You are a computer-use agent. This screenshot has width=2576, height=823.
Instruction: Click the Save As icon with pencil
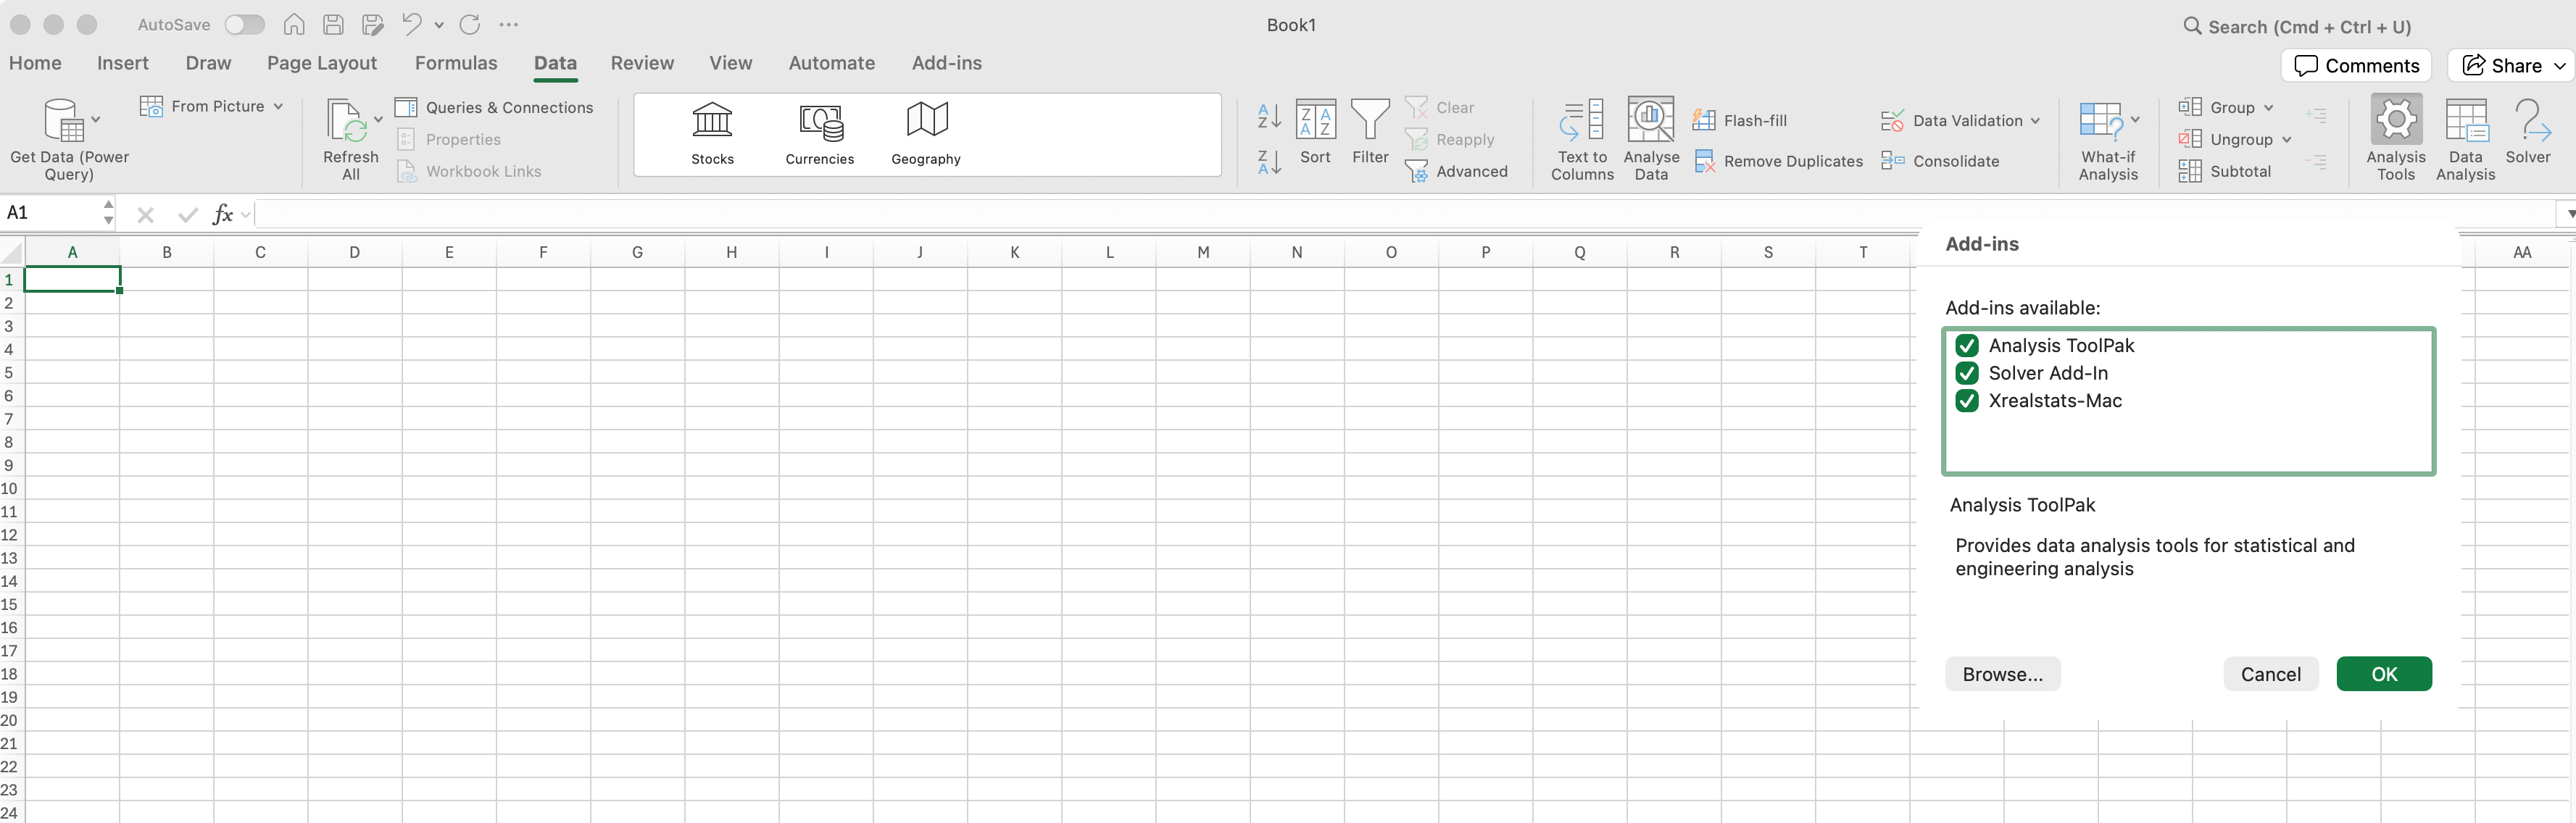tap(373, 25)
